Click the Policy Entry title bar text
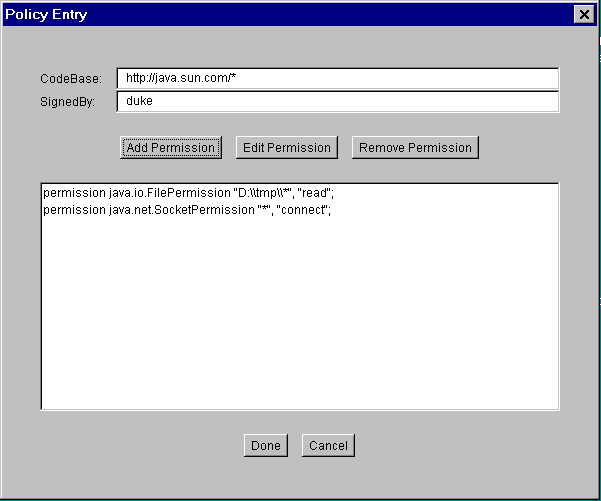 [47, 14]
